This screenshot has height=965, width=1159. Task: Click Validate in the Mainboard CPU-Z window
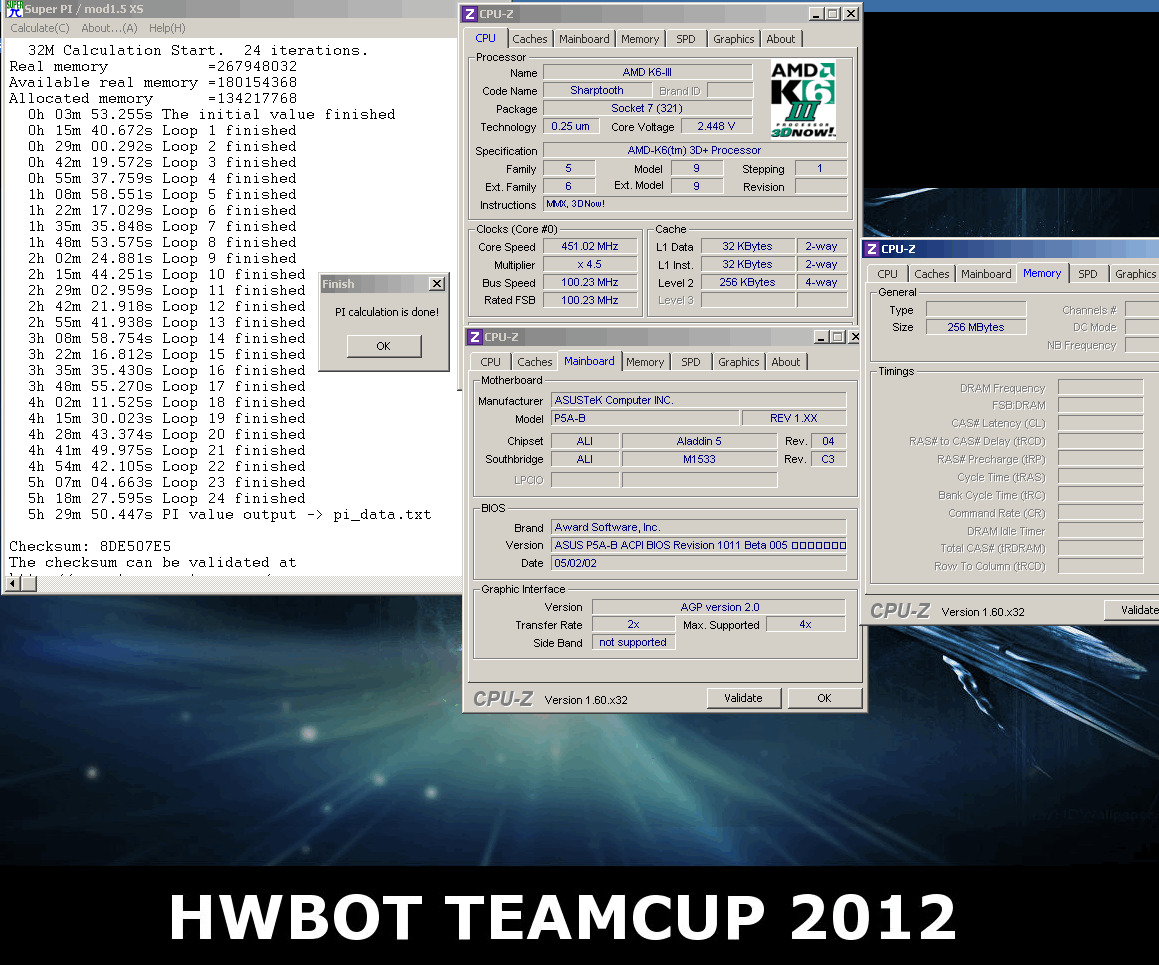(744, 698)
